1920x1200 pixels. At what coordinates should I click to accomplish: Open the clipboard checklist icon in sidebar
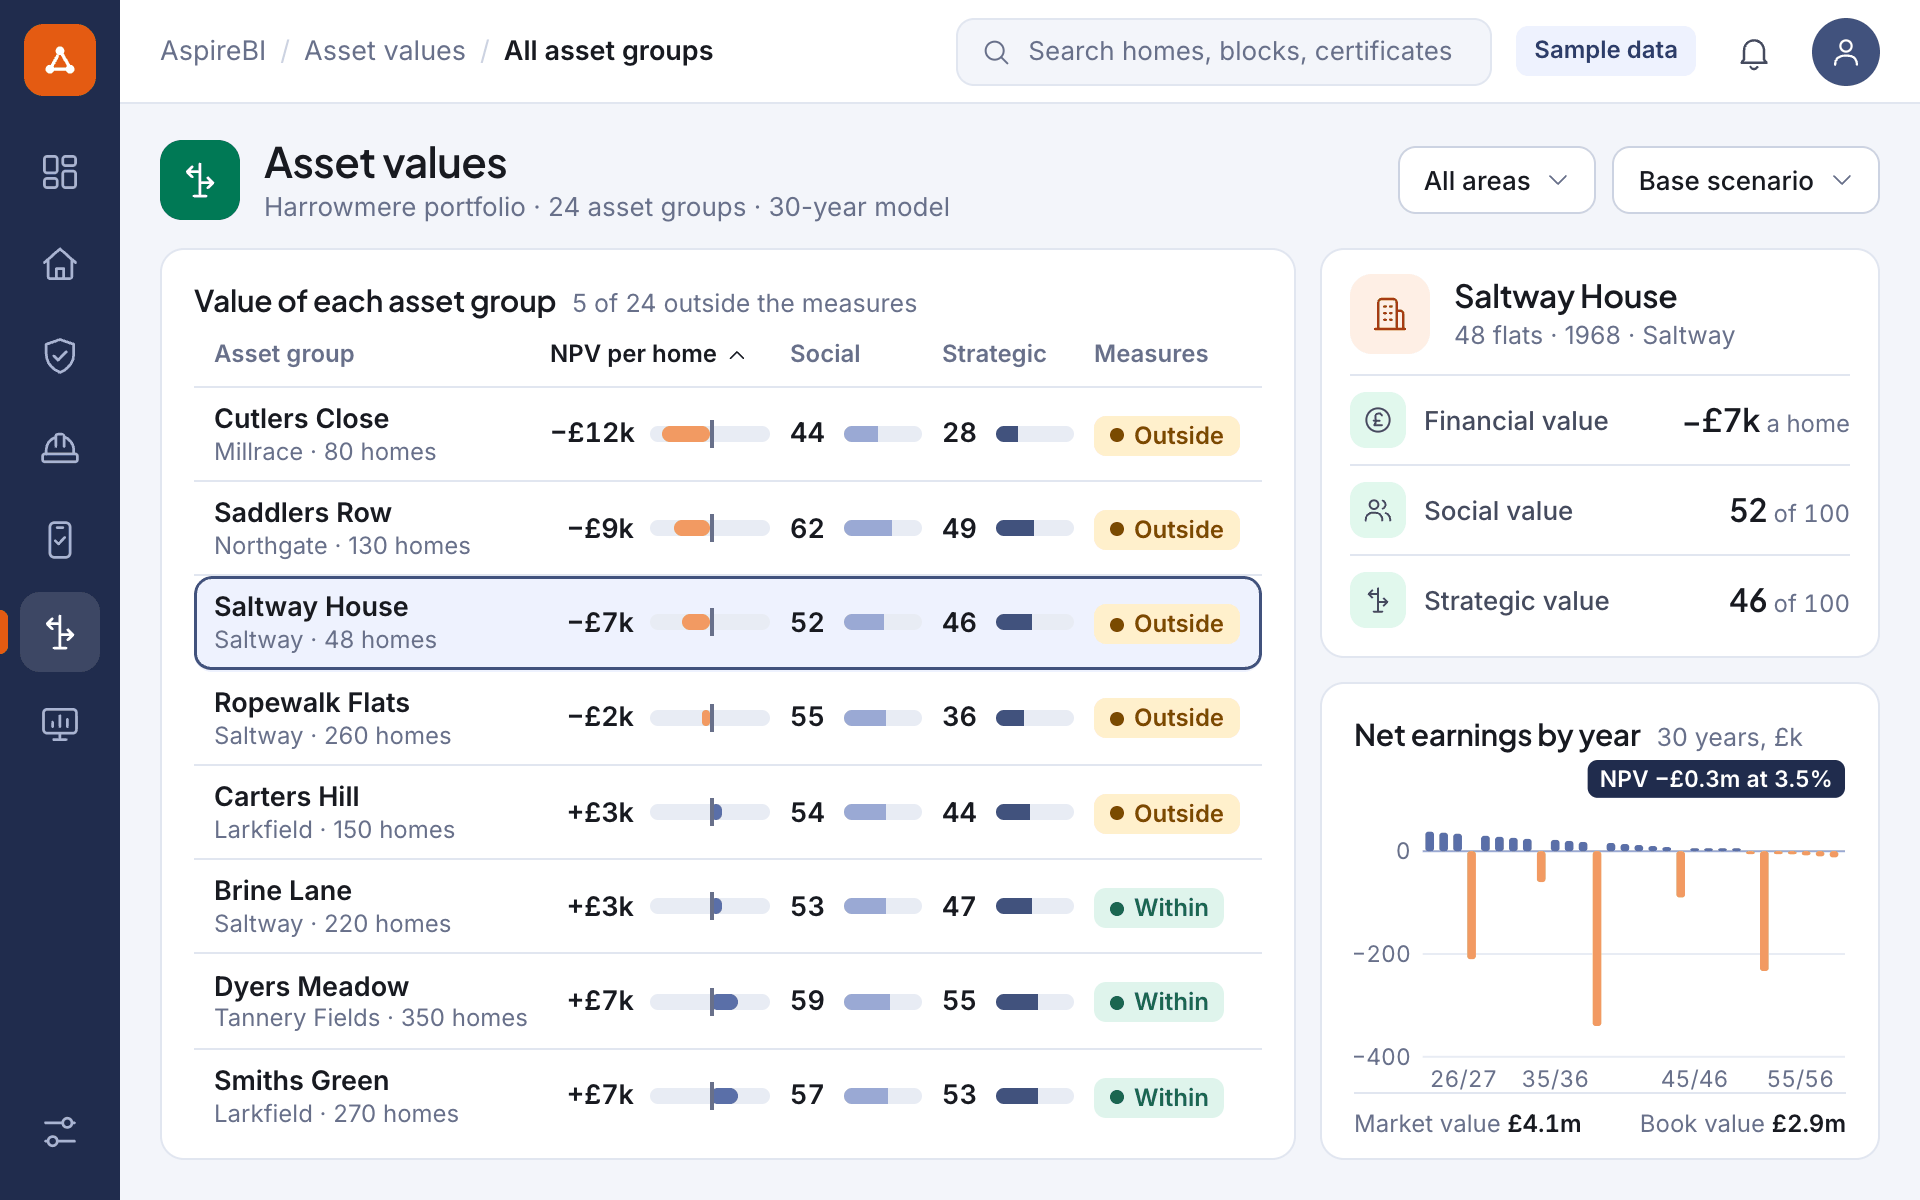60,540
